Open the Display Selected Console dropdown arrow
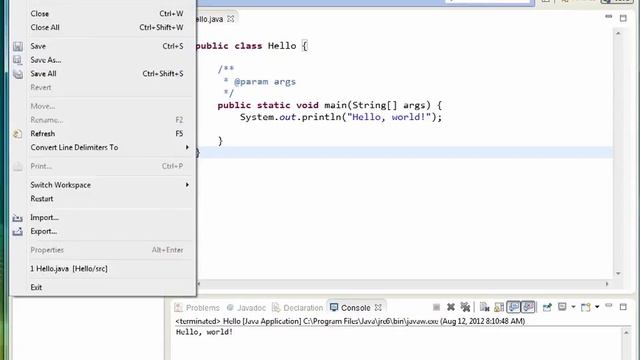 click(573, 307)
